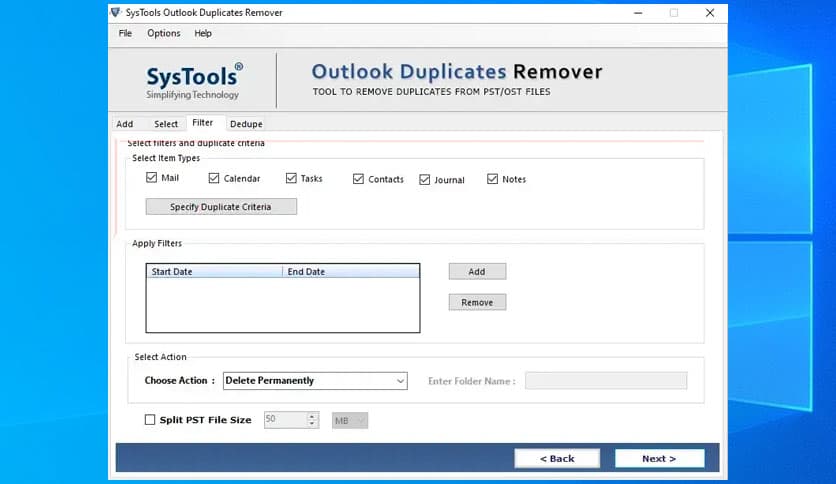Toggle the Tasks checkbox
Screen dimensions: 836x484
[x=291, y=178]
